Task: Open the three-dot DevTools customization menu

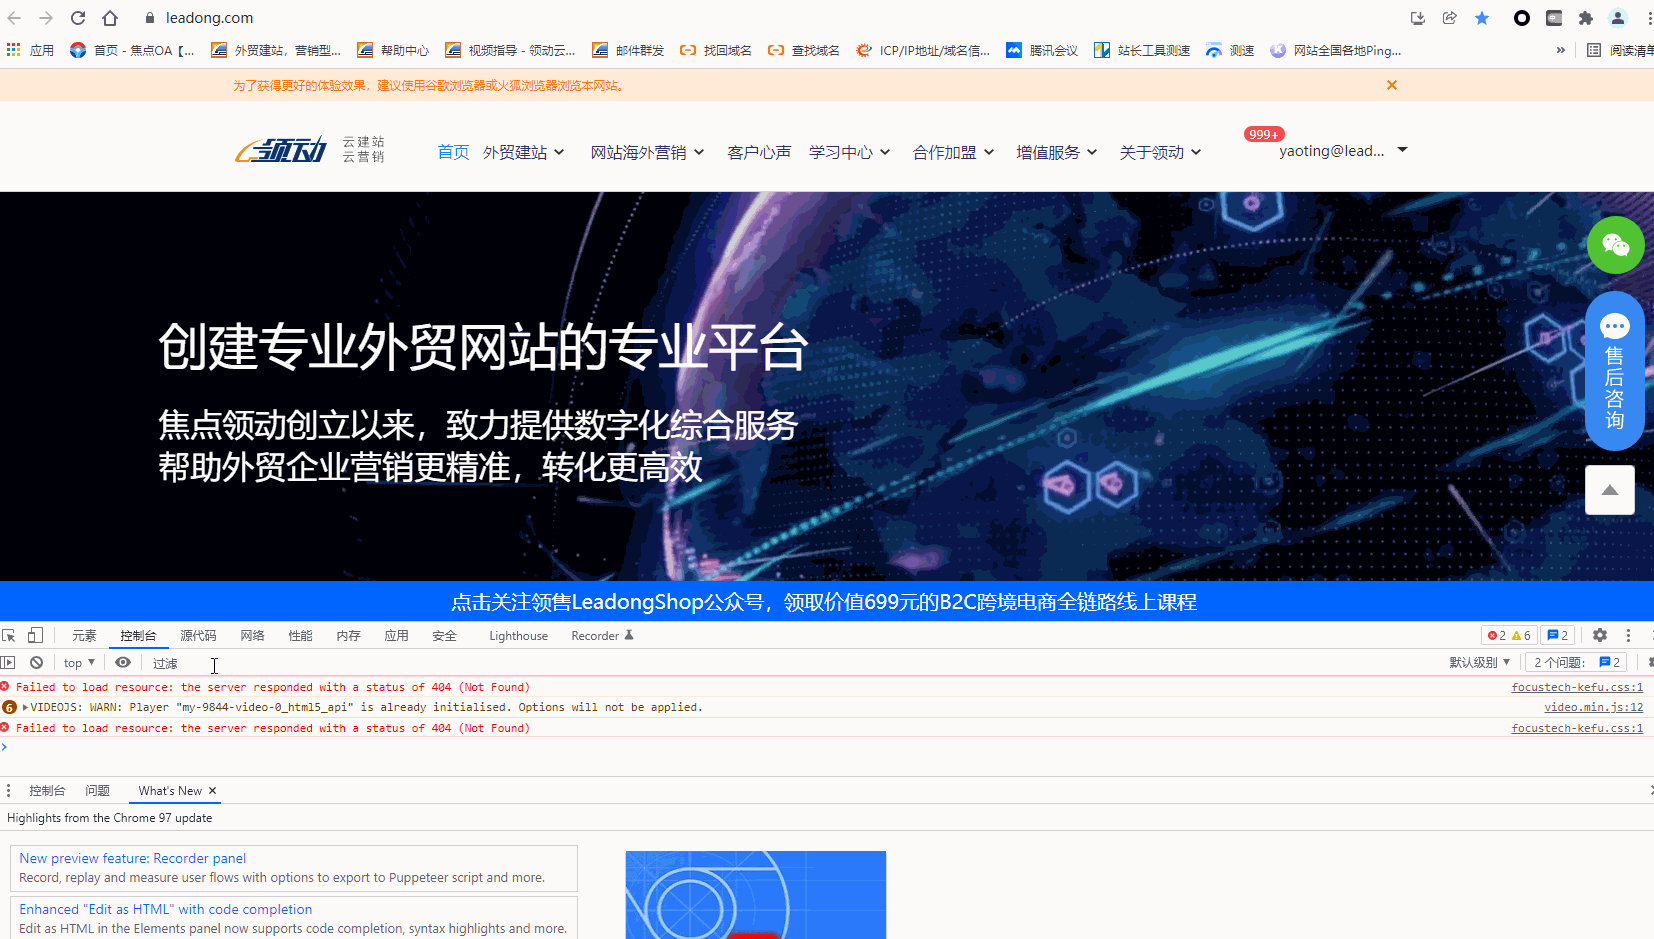Action: pos(1629,635)
